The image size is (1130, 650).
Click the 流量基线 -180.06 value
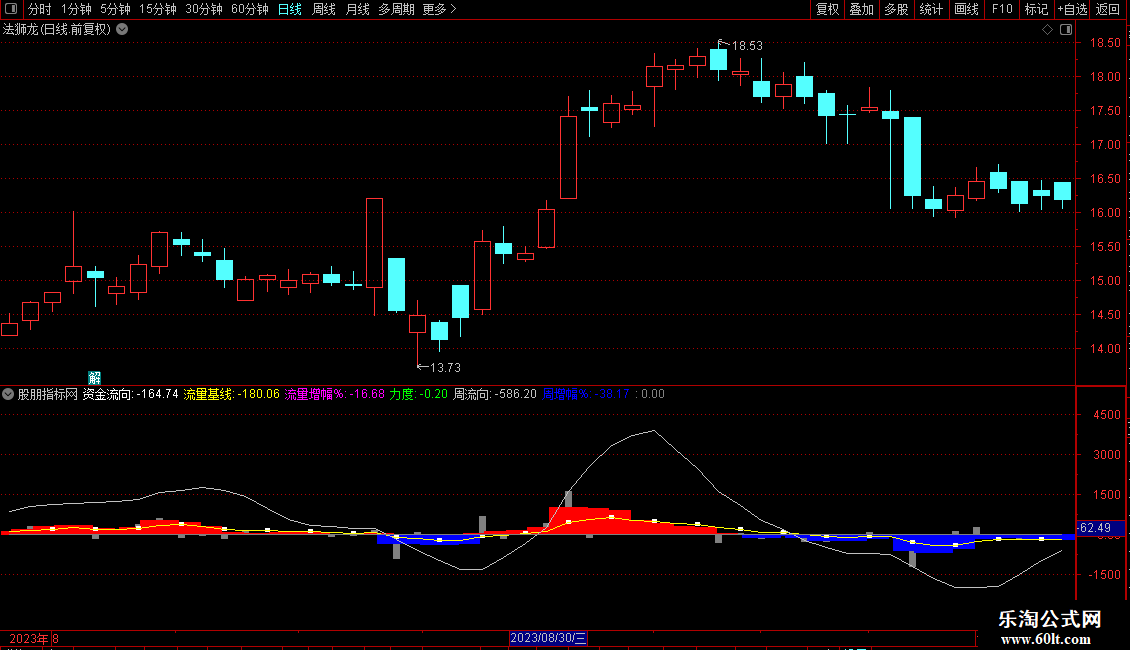click(231, 394)
